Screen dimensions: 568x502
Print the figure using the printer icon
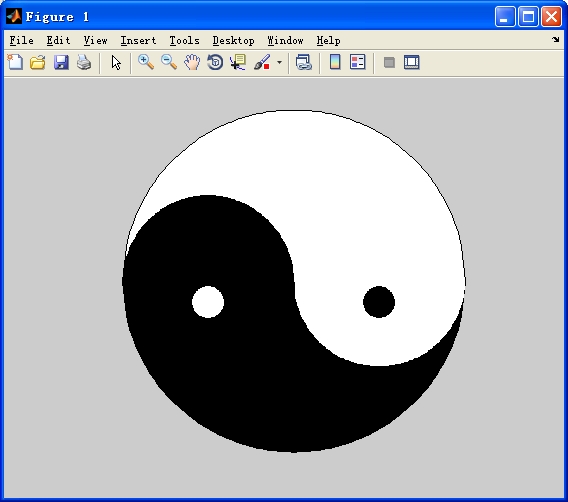tap(84, 62)
